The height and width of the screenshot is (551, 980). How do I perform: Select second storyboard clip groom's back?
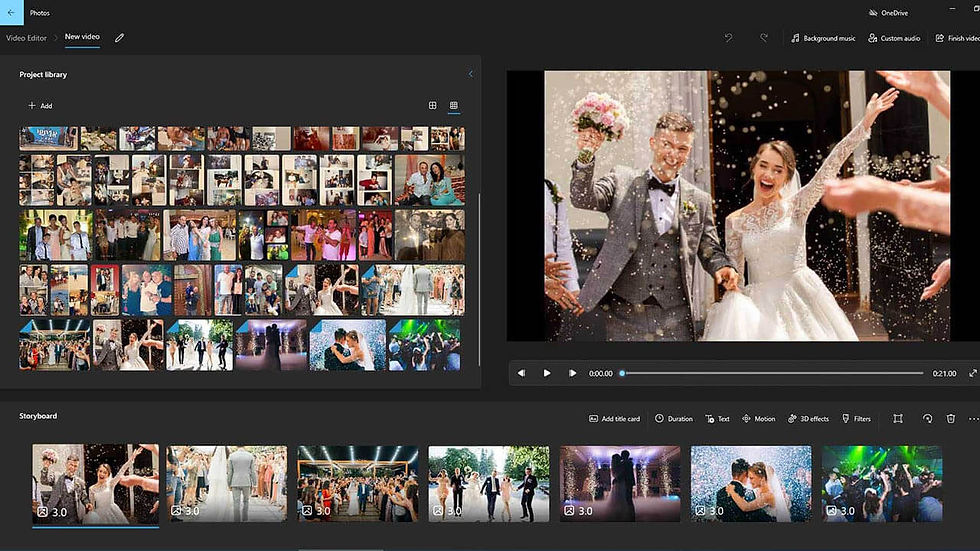(x=227, y=484)
